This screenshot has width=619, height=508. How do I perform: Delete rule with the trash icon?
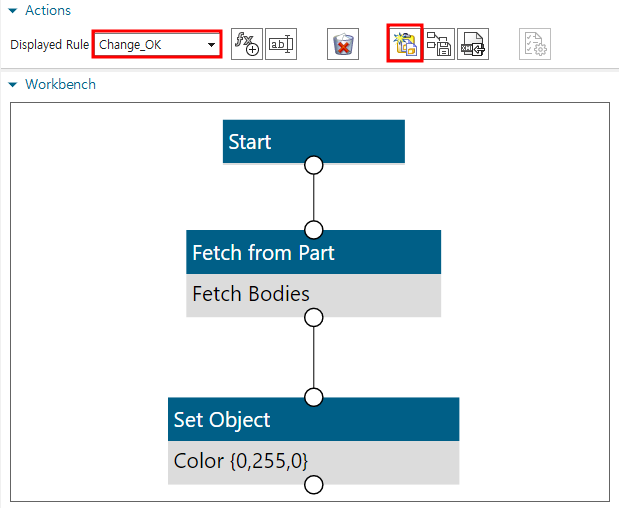click(x=343, y=45)
